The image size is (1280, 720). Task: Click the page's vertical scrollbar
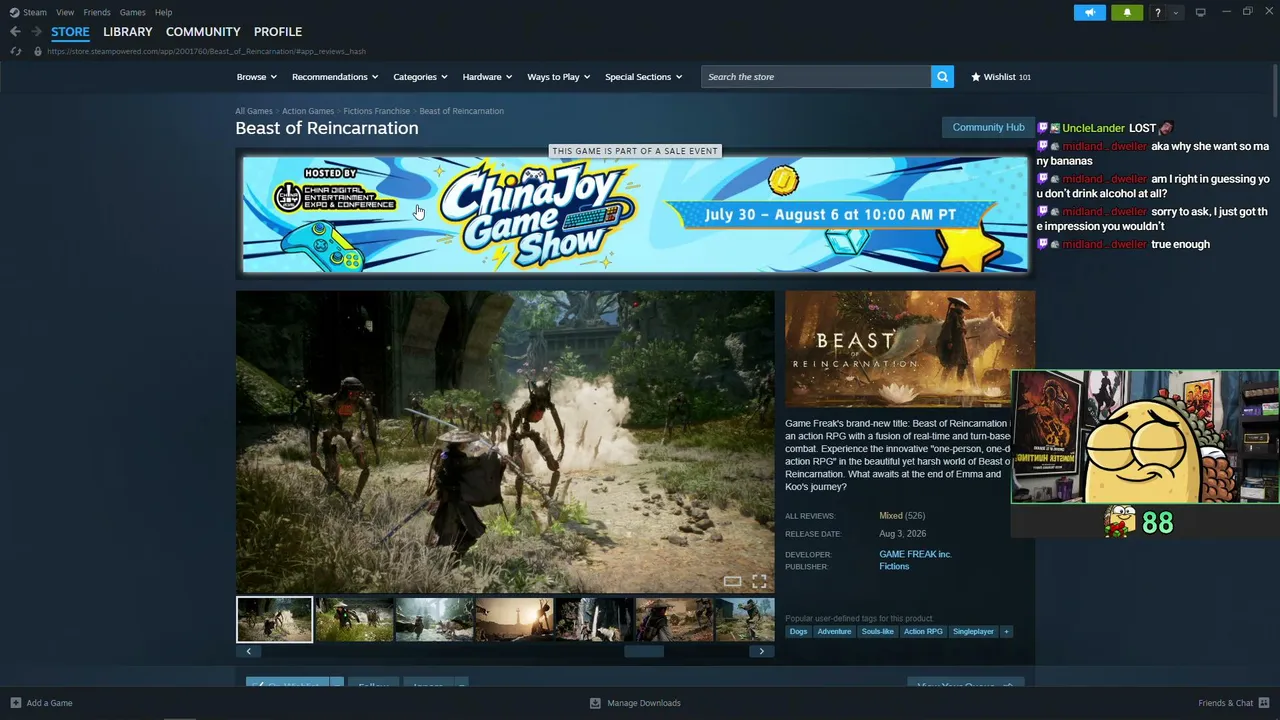tap(1275, 90)
